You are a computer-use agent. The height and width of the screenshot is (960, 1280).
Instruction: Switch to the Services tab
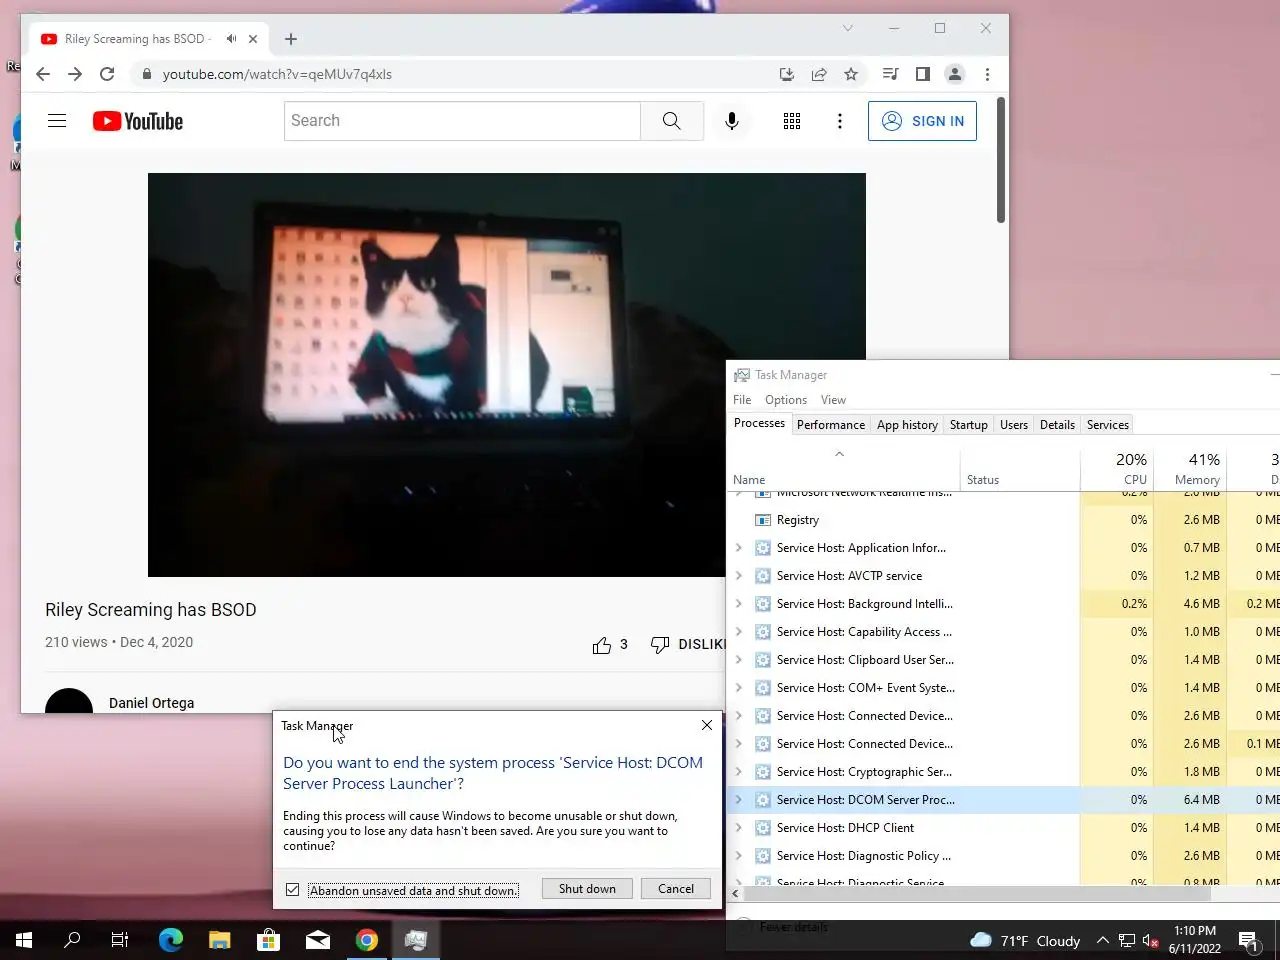pos(1108,425)
